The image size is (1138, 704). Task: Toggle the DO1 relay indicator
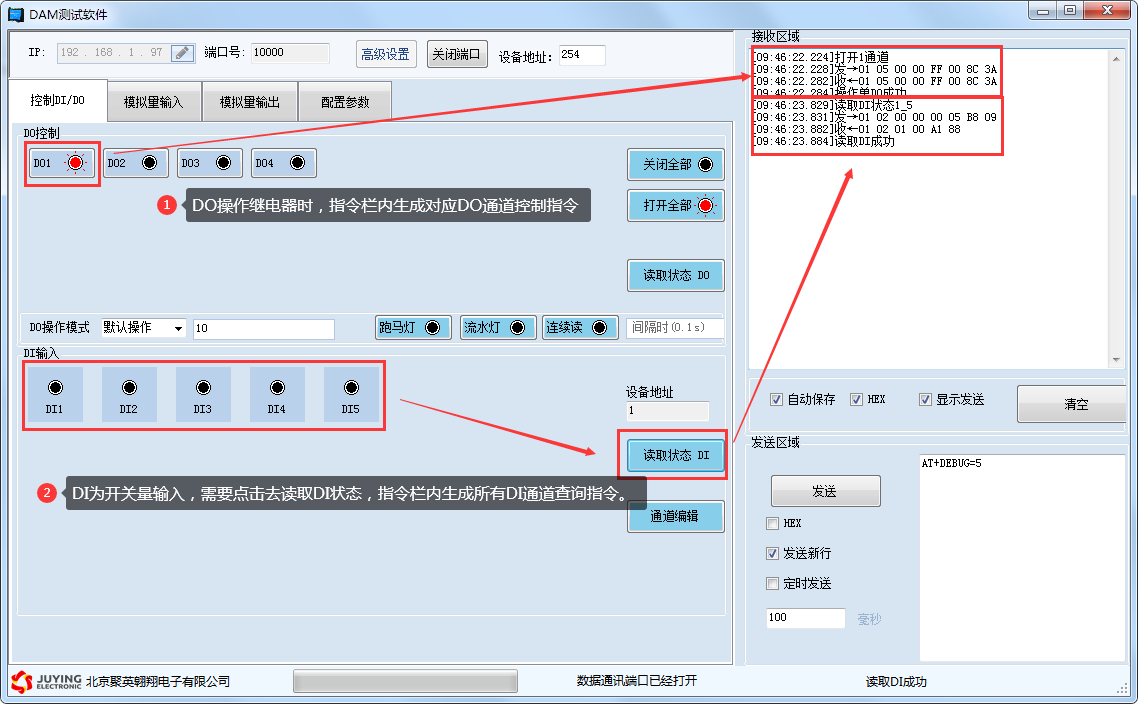tap(62, 163)
